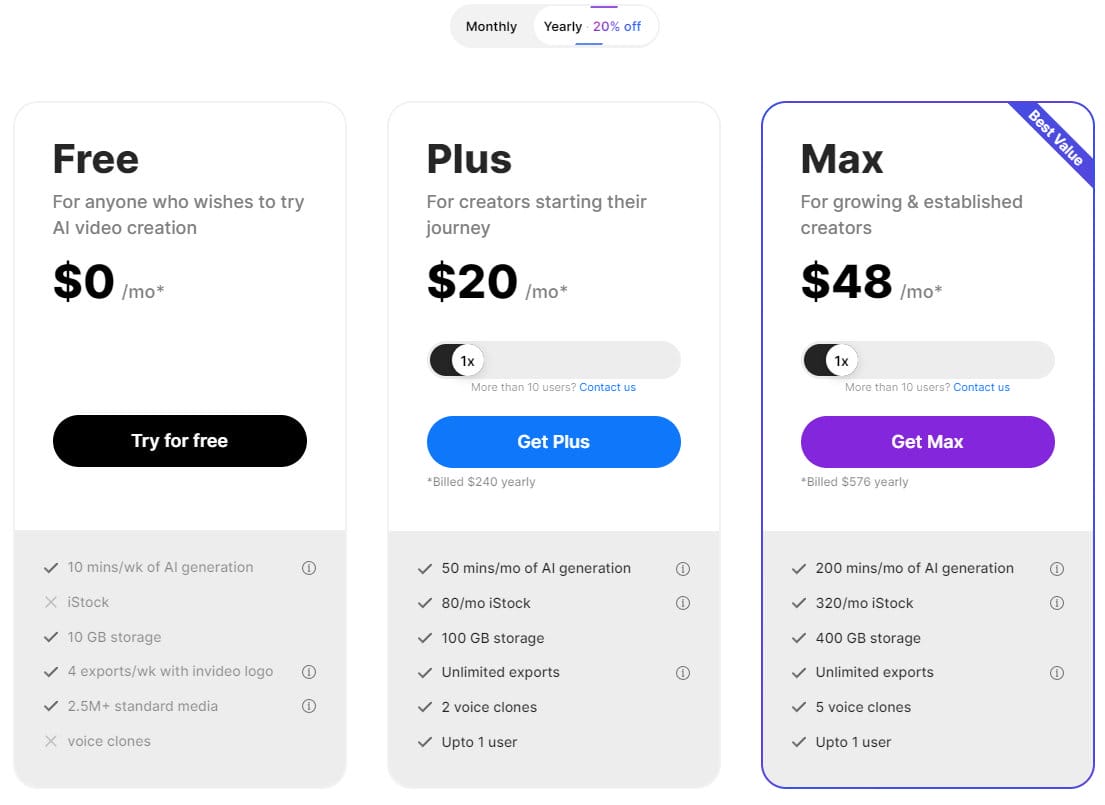Click info icon for Max Unlimited exports
The height and width of the screenshot is (805, 1105).
tap(1057, 673)
